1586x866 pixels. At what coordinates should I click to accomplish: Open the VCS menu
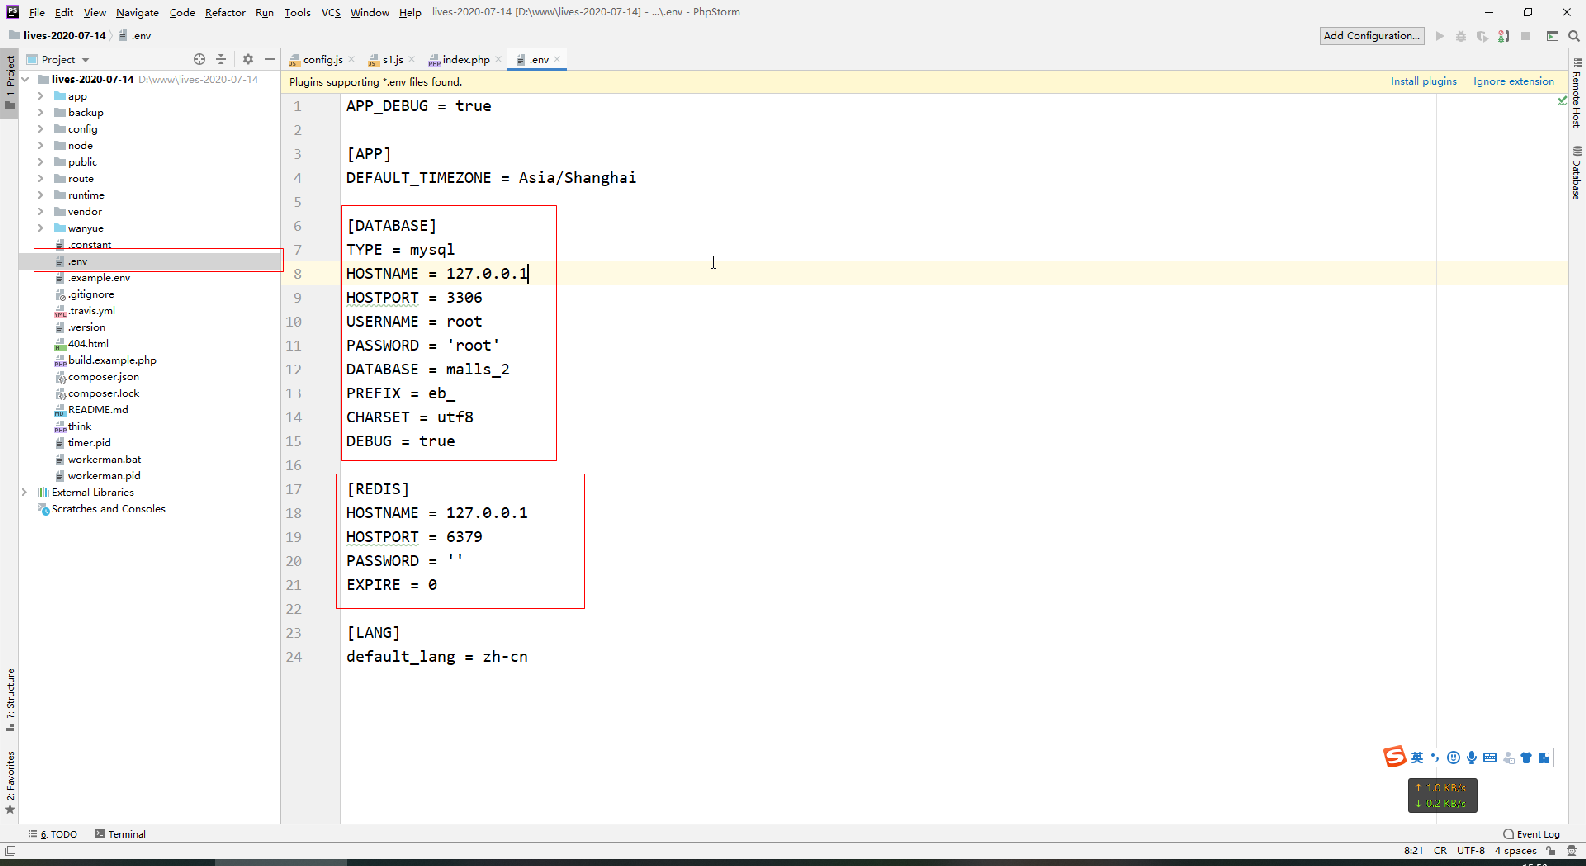coord(331,12)
